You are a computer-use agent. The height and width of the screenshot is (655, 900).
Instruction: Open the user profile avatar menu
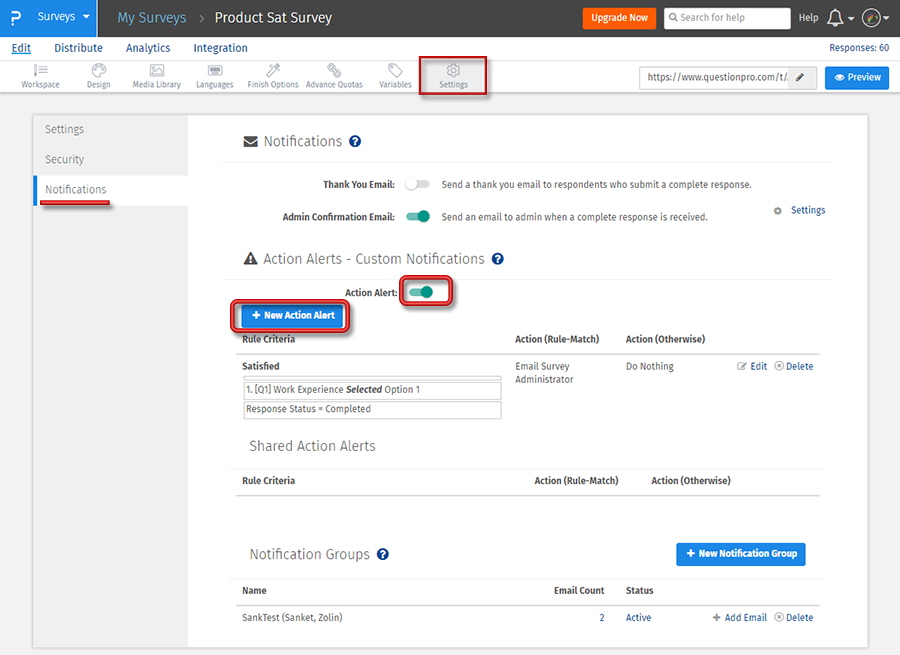pyautogui.click(x=875, y=18)
